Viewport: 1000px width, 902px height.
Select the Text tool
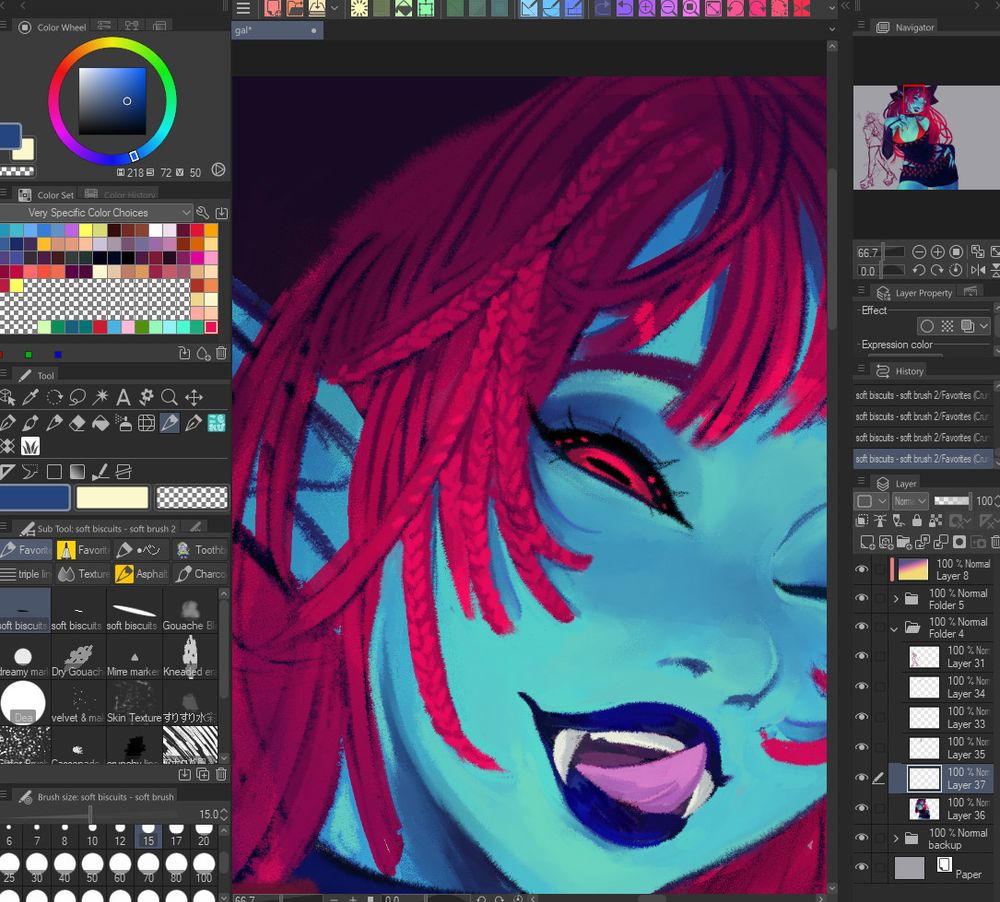pos(123,397)
